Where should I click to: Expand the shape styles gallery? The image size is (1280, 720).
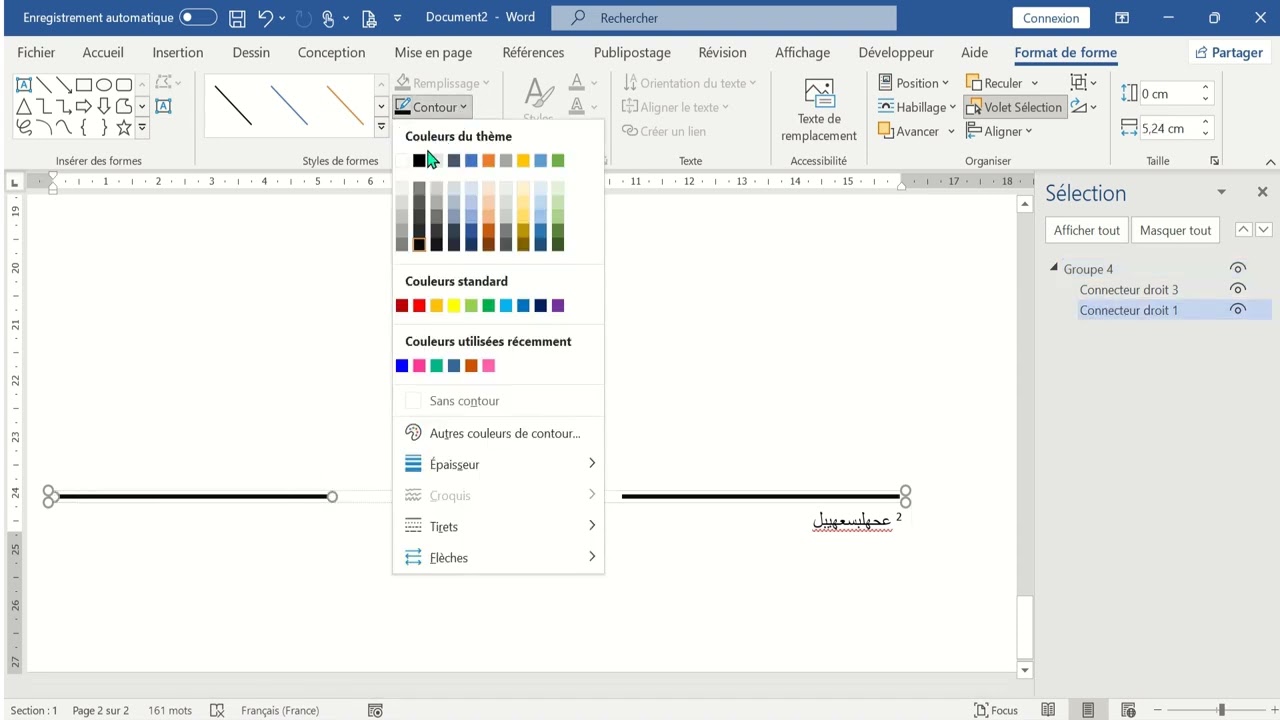click(381, 127)
